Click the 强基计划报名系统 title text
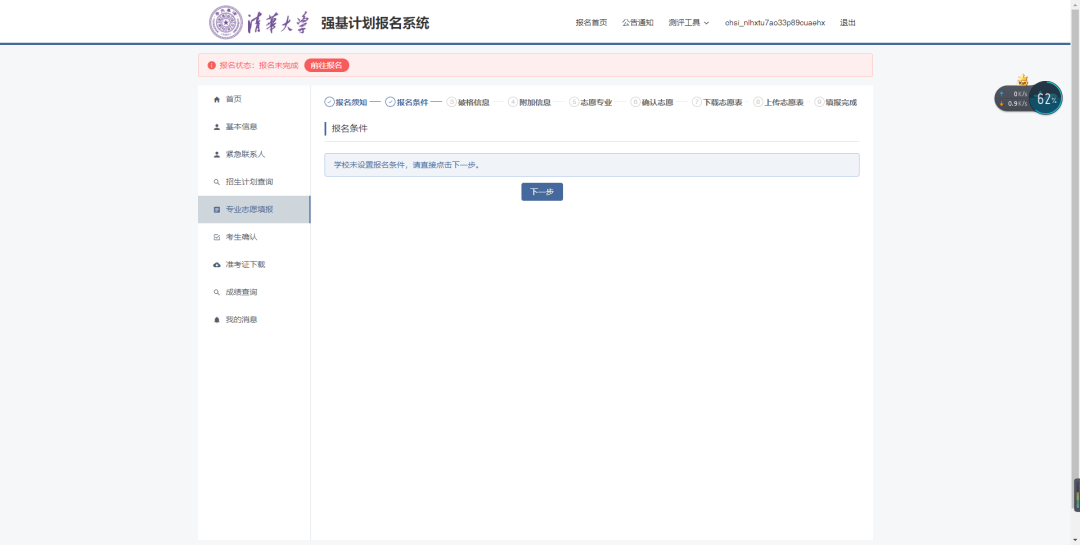 pyautogui.click(x=375, y=23)
